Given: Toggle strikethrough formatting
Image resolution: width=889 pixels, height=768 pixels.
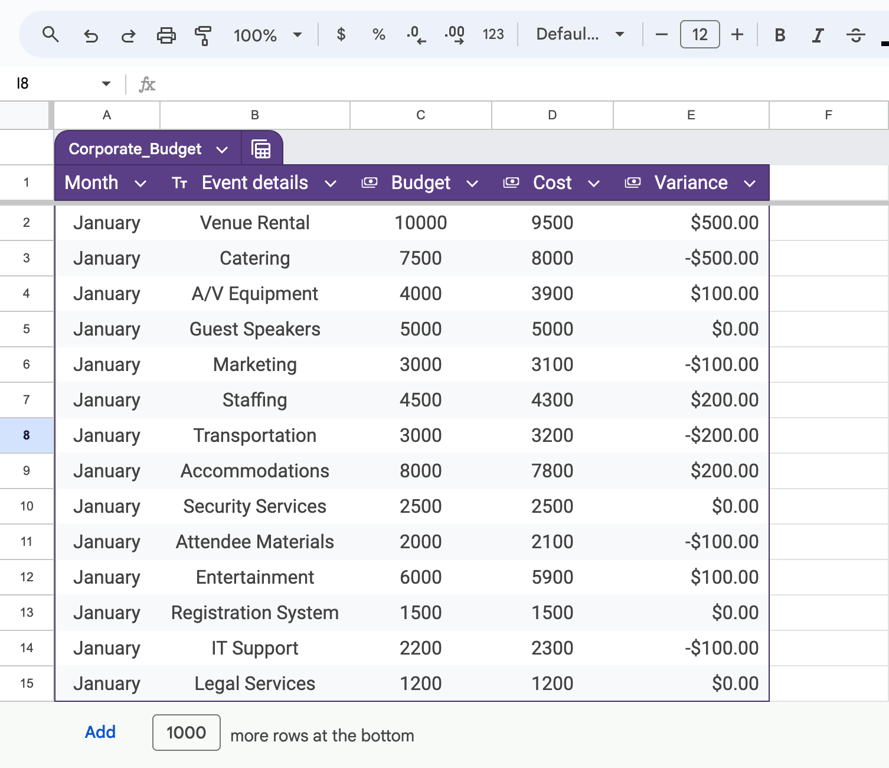Looking at the screenshot, I should [x=856, y=35].
